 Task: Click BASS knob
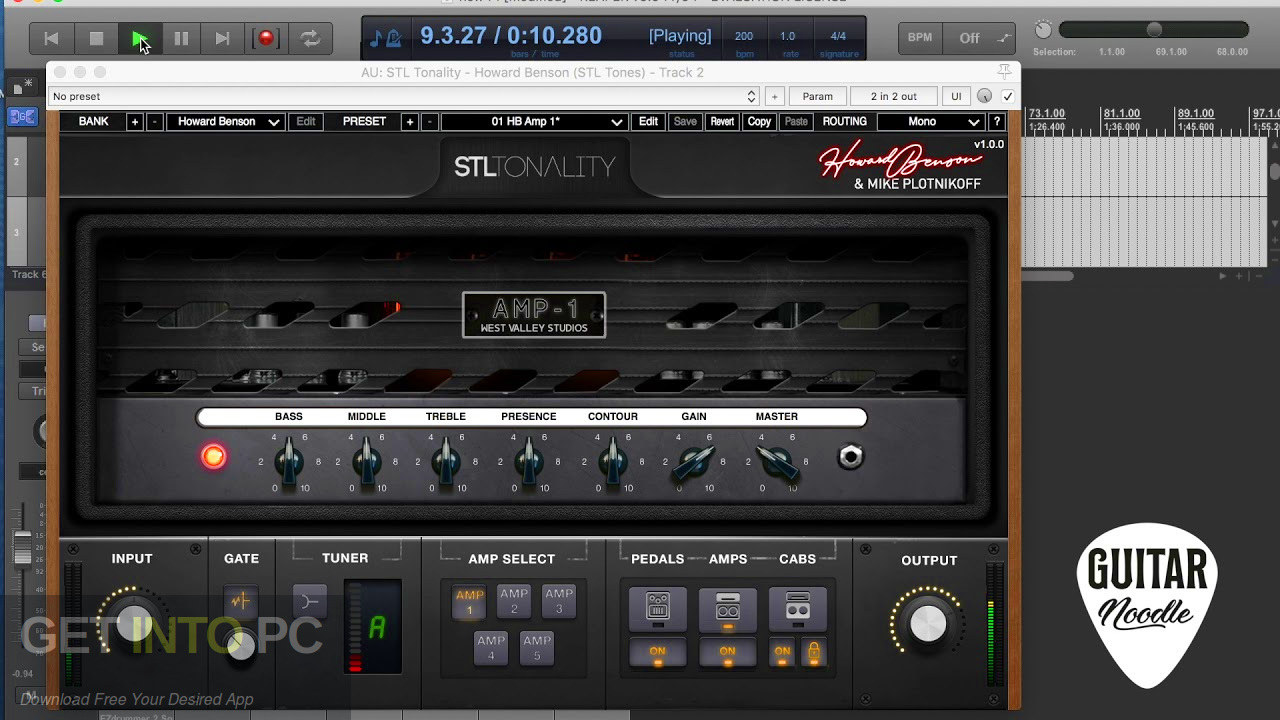[x=289, y=461]
